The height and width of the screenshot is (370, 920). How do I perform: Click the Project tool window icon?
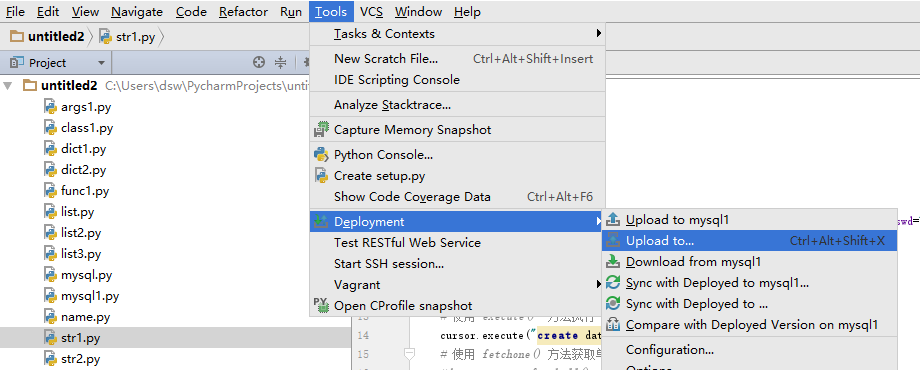coord(17,63)
